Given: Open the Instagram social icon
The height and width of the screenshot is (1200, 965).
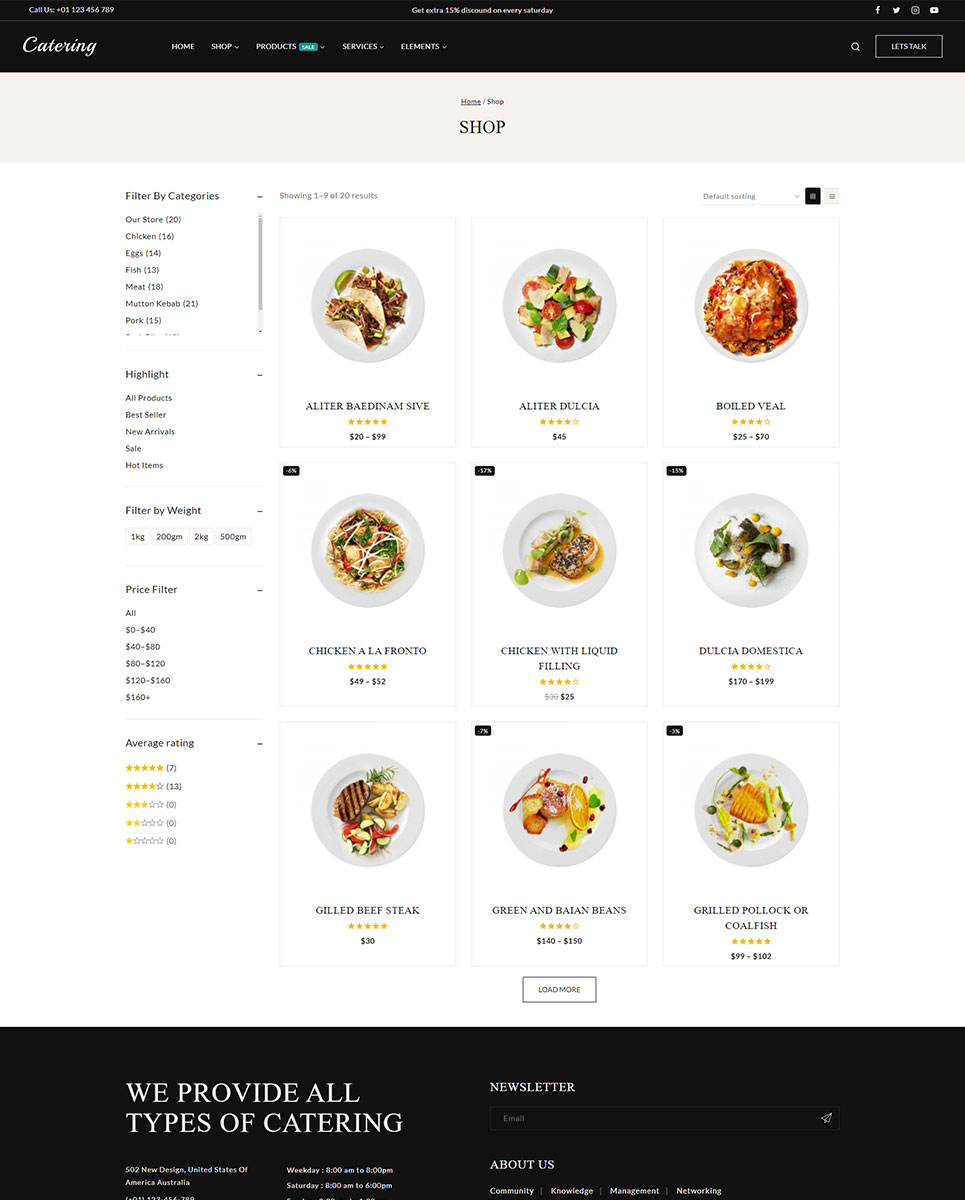Looking at the screenshot, I should point(915,10).
